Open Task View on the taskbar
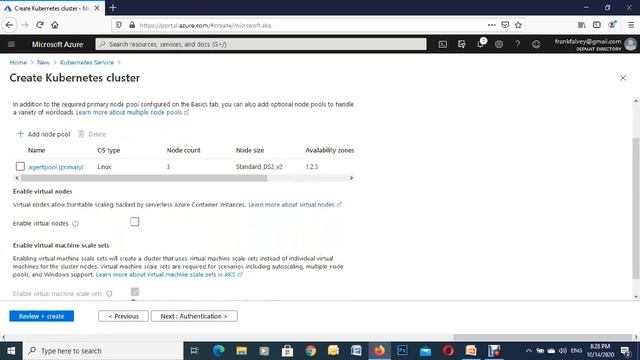This screenshot has height=360, width=640. (x=195, y=351)
